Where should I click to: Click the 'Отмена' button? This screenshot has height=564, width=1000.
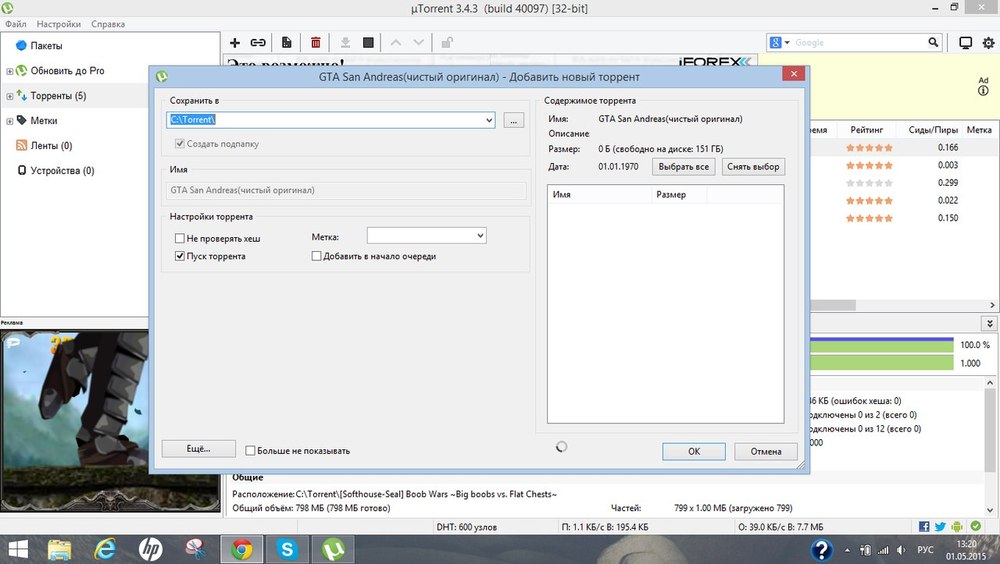766,451
